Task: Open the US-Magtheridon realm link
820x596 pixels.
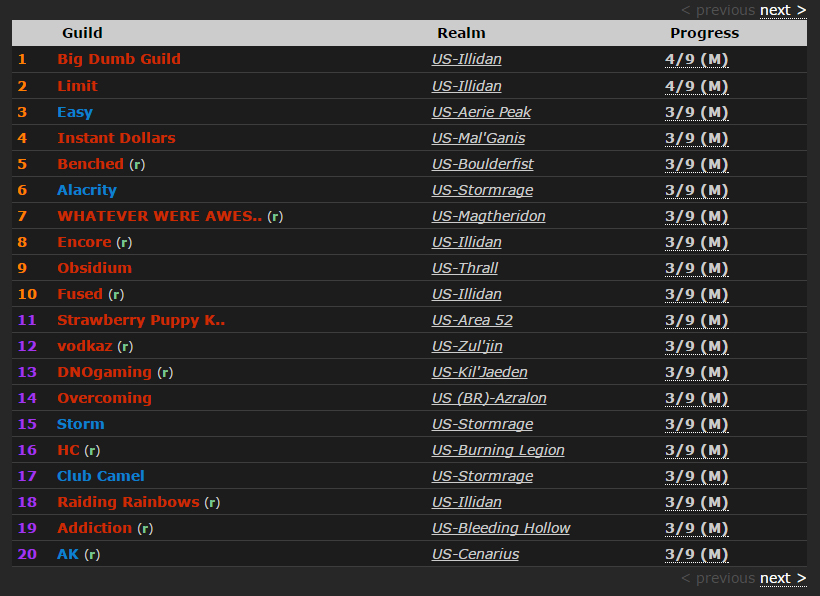Action: (488, 216)
